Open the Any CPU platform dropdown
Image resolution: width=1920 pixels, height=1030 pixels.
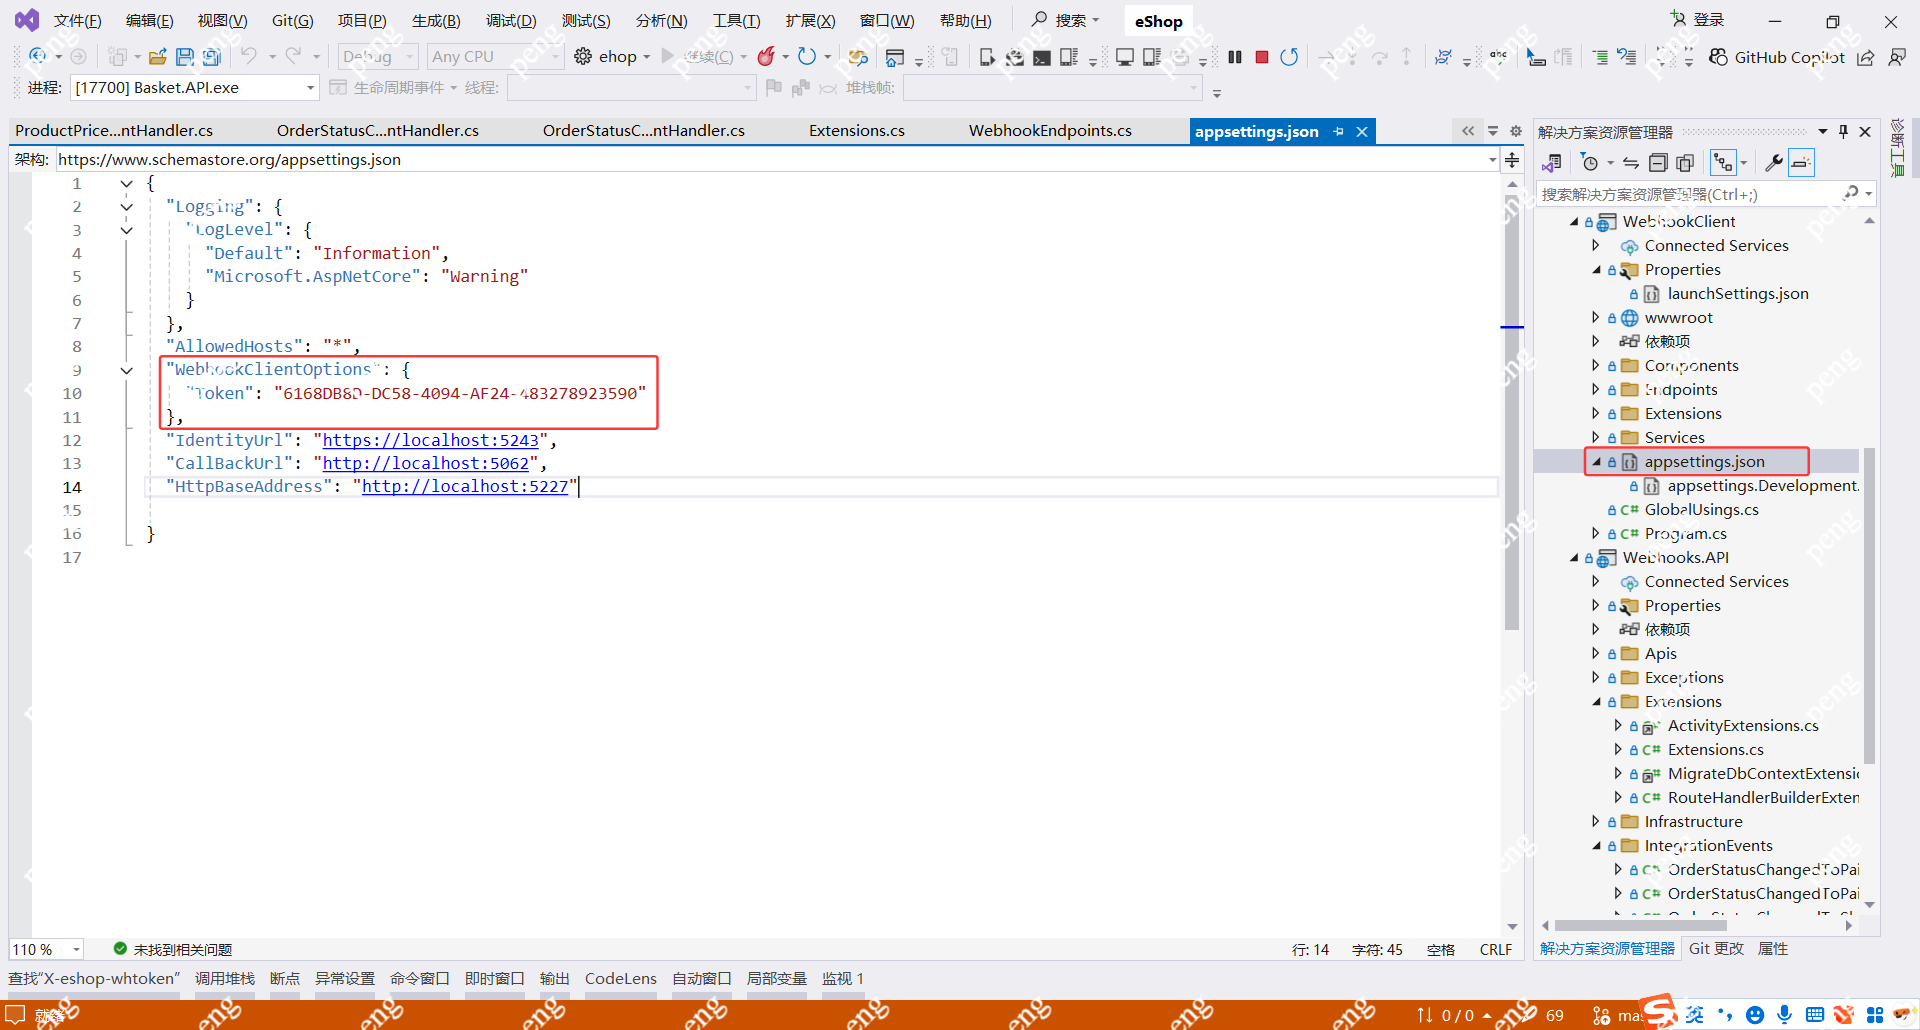495,57
